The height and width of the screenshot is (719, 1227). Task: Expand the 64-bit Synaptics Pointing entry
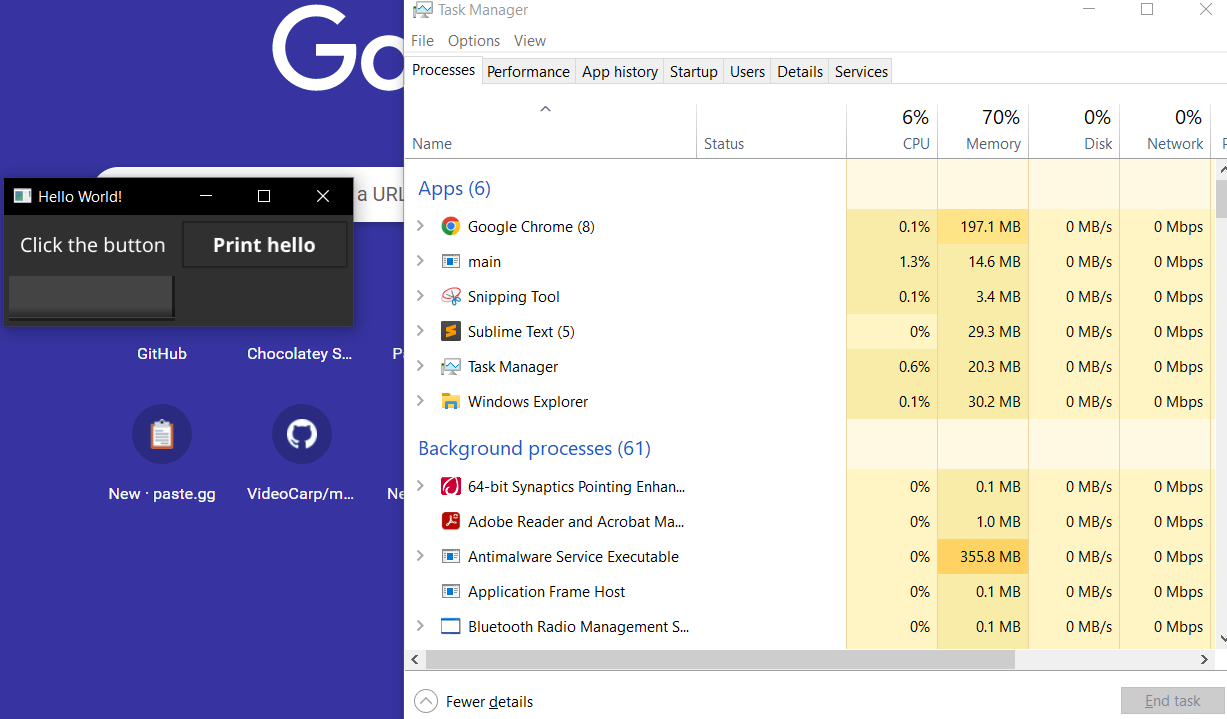[421, 486]
